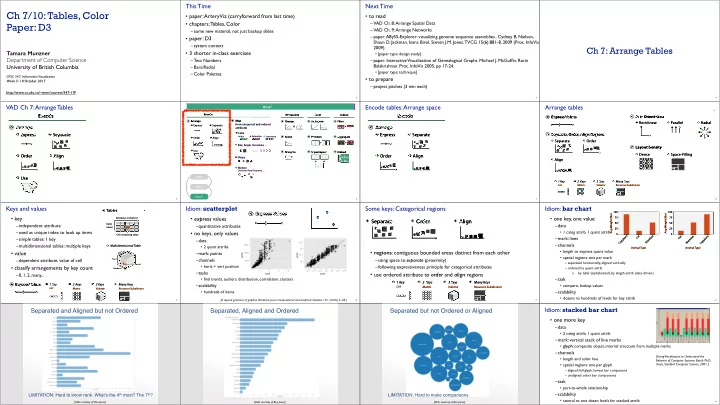The image size is (720, 405).
Task: Select the 'VAD Ch 7: Arrange Tables' slide
Action: 90,152
